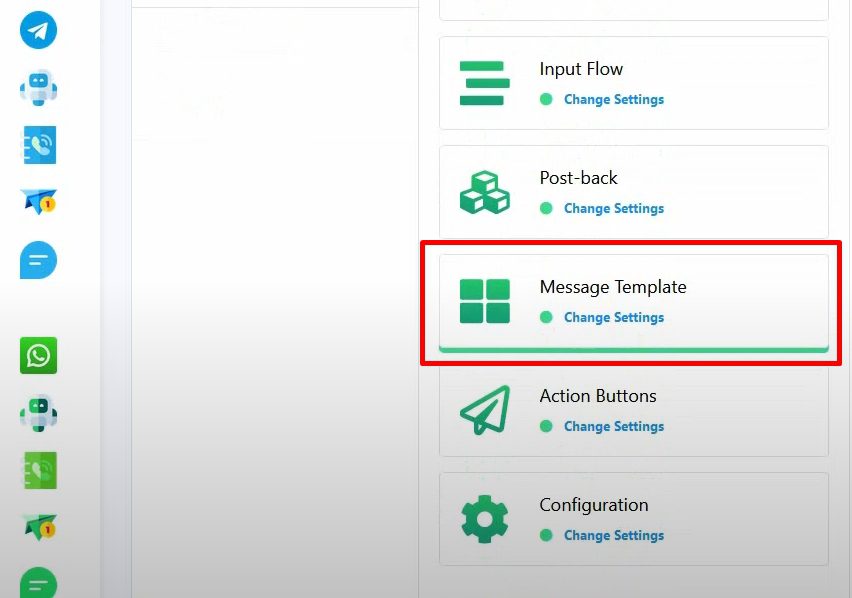
Task: Open the blue phone book contacts icon
Action: [38, 145]
